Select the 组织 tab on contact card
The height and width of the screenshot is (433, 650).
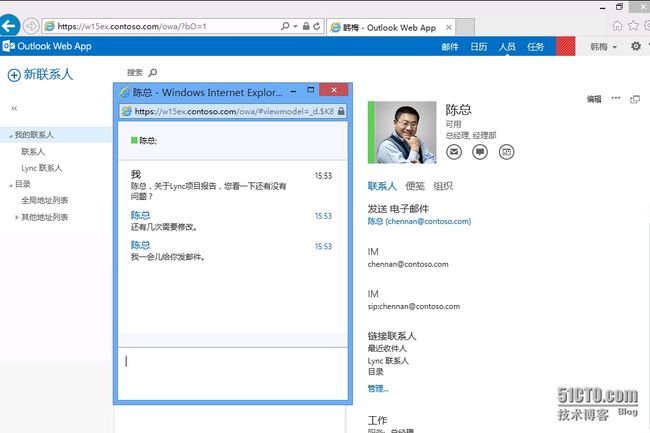tap(443, 186)
